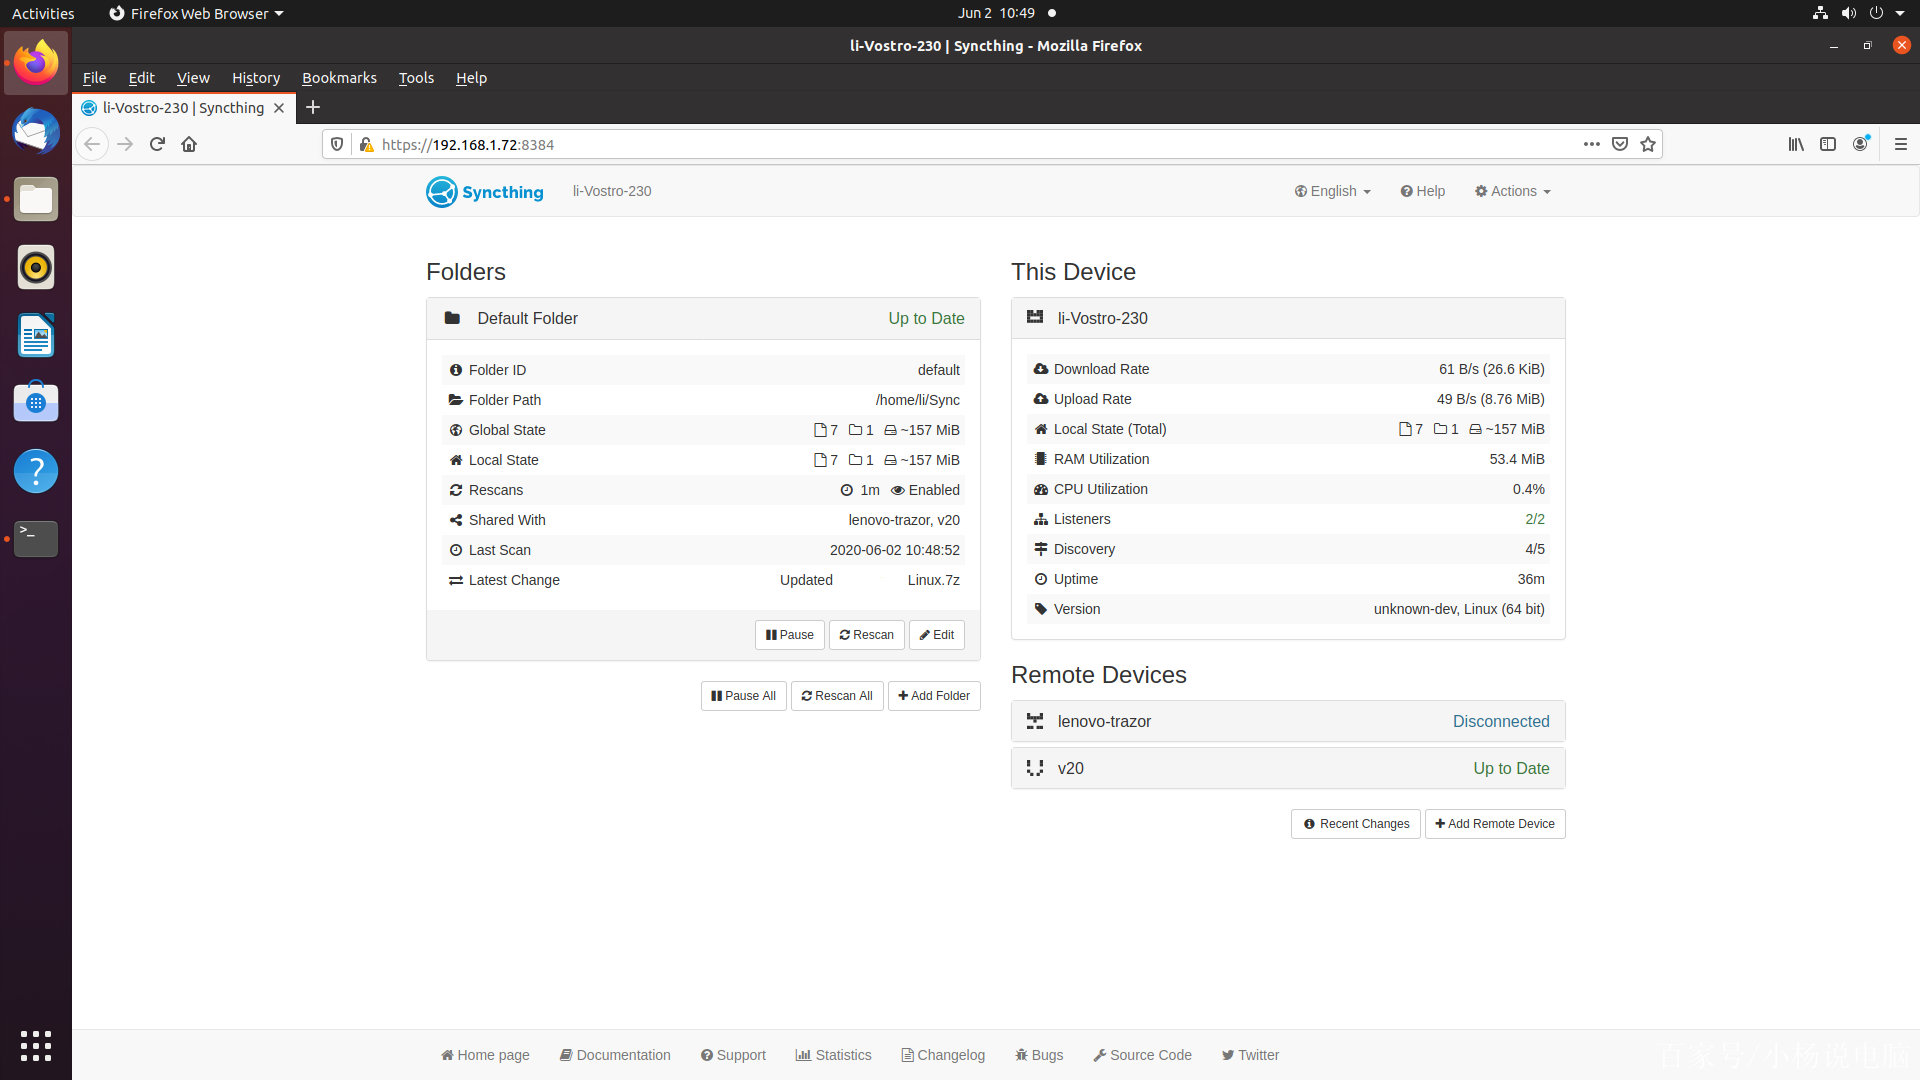The height and width of the screenshot is (1080, 1920).
Task: Reload page with the refresh icon
Action: click(157, 144)
